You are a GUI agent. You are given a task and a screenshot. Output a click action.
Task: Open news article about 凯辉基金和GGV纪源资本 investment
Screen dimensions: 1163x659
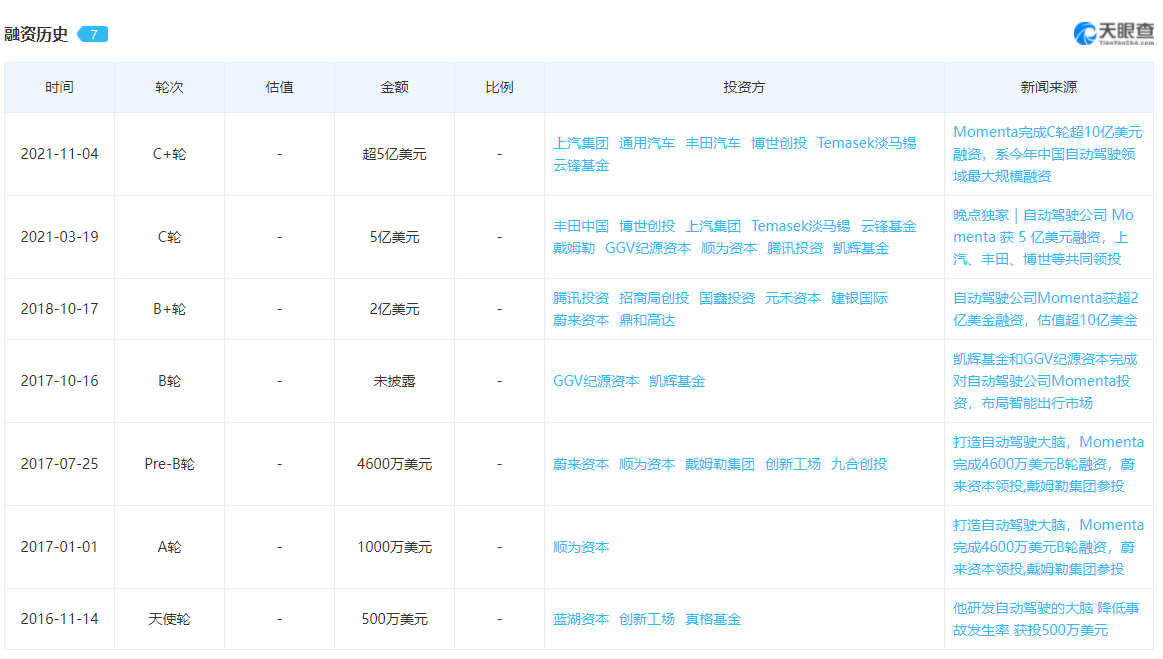click(1044, 381)
